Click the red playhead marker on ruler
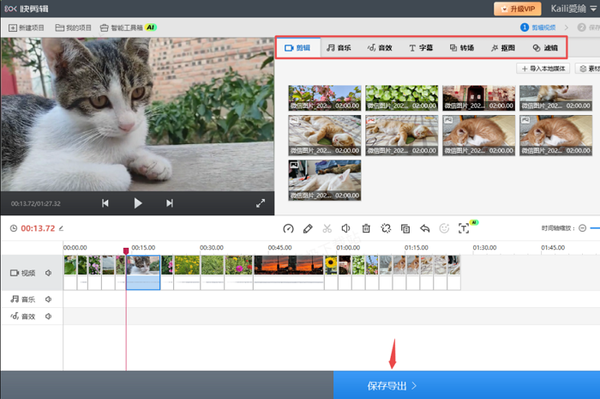Screen dimensions: 600x399 [126, 251]
